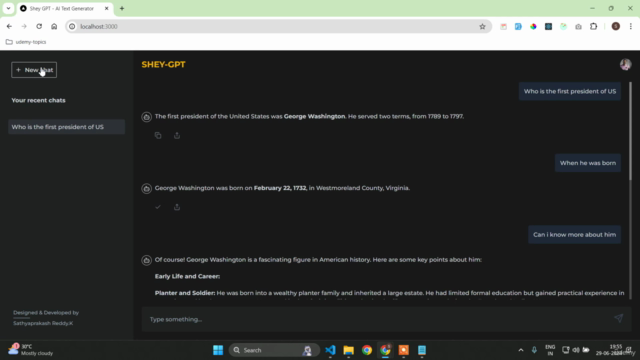Click bot avatar beside 'was born on' reply
640x360 pixels.
[147, 189]
